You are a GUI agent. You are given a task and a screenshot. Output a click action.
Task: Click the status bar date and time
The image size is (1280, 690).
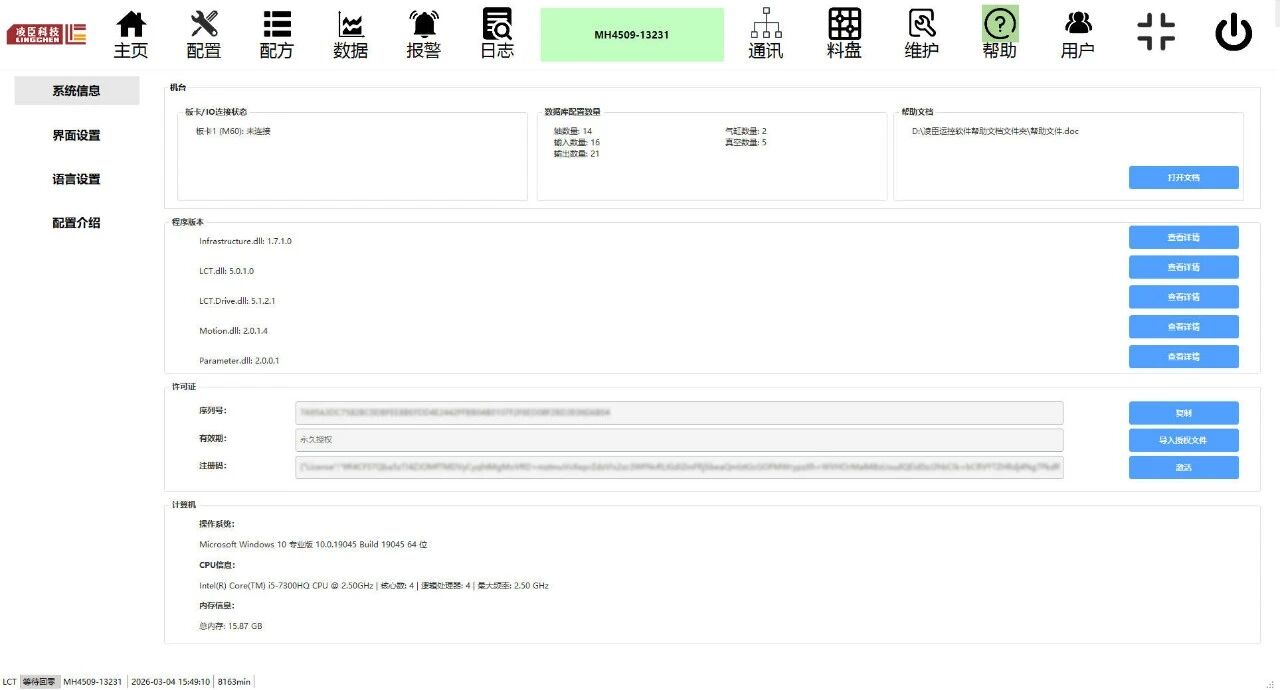tap(171, 682)
